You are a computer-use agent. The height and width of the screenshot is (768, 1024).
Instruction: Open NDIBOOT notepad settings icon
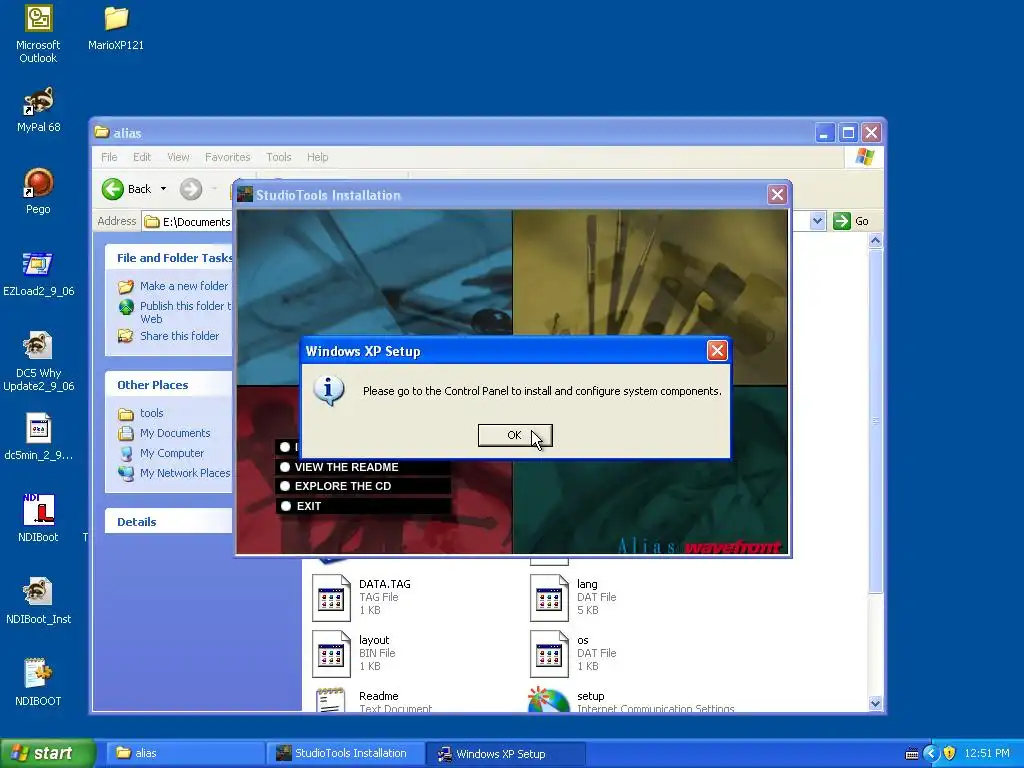pos(39,682)
